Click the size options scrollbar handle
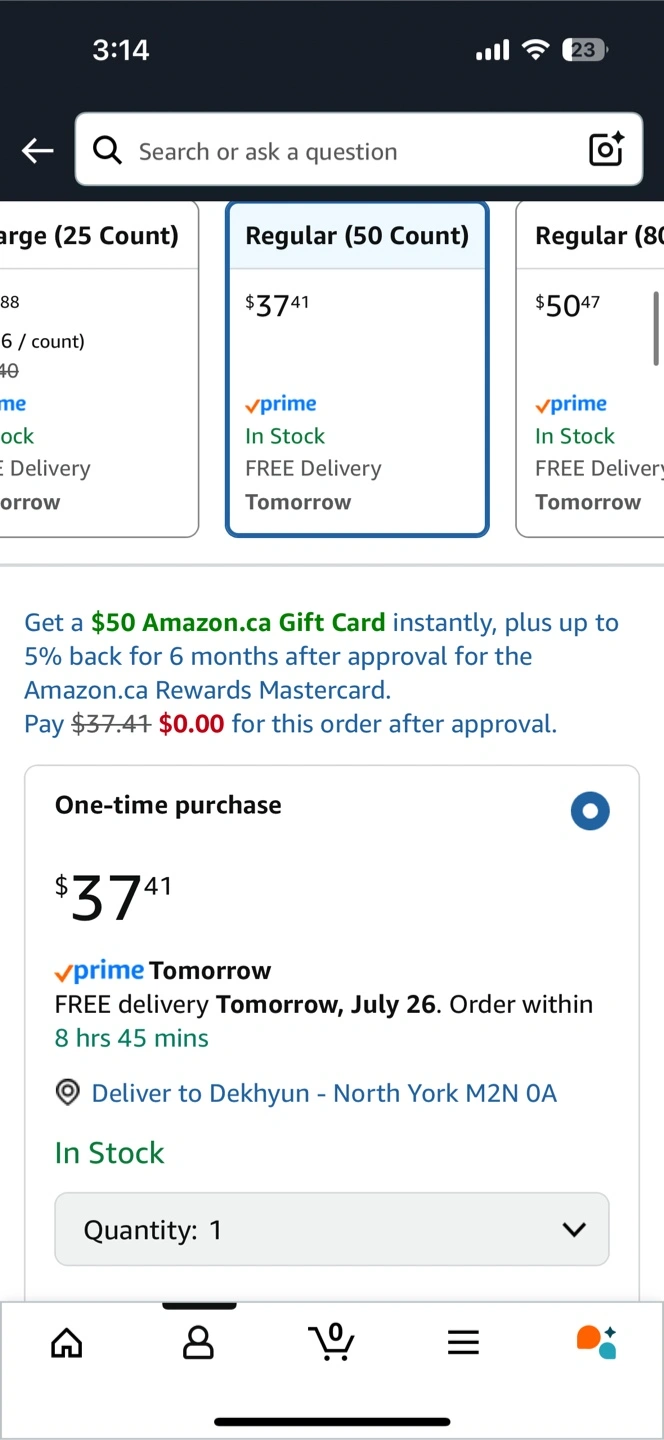This screenshot has width=664, height=1440. [656, 328]
